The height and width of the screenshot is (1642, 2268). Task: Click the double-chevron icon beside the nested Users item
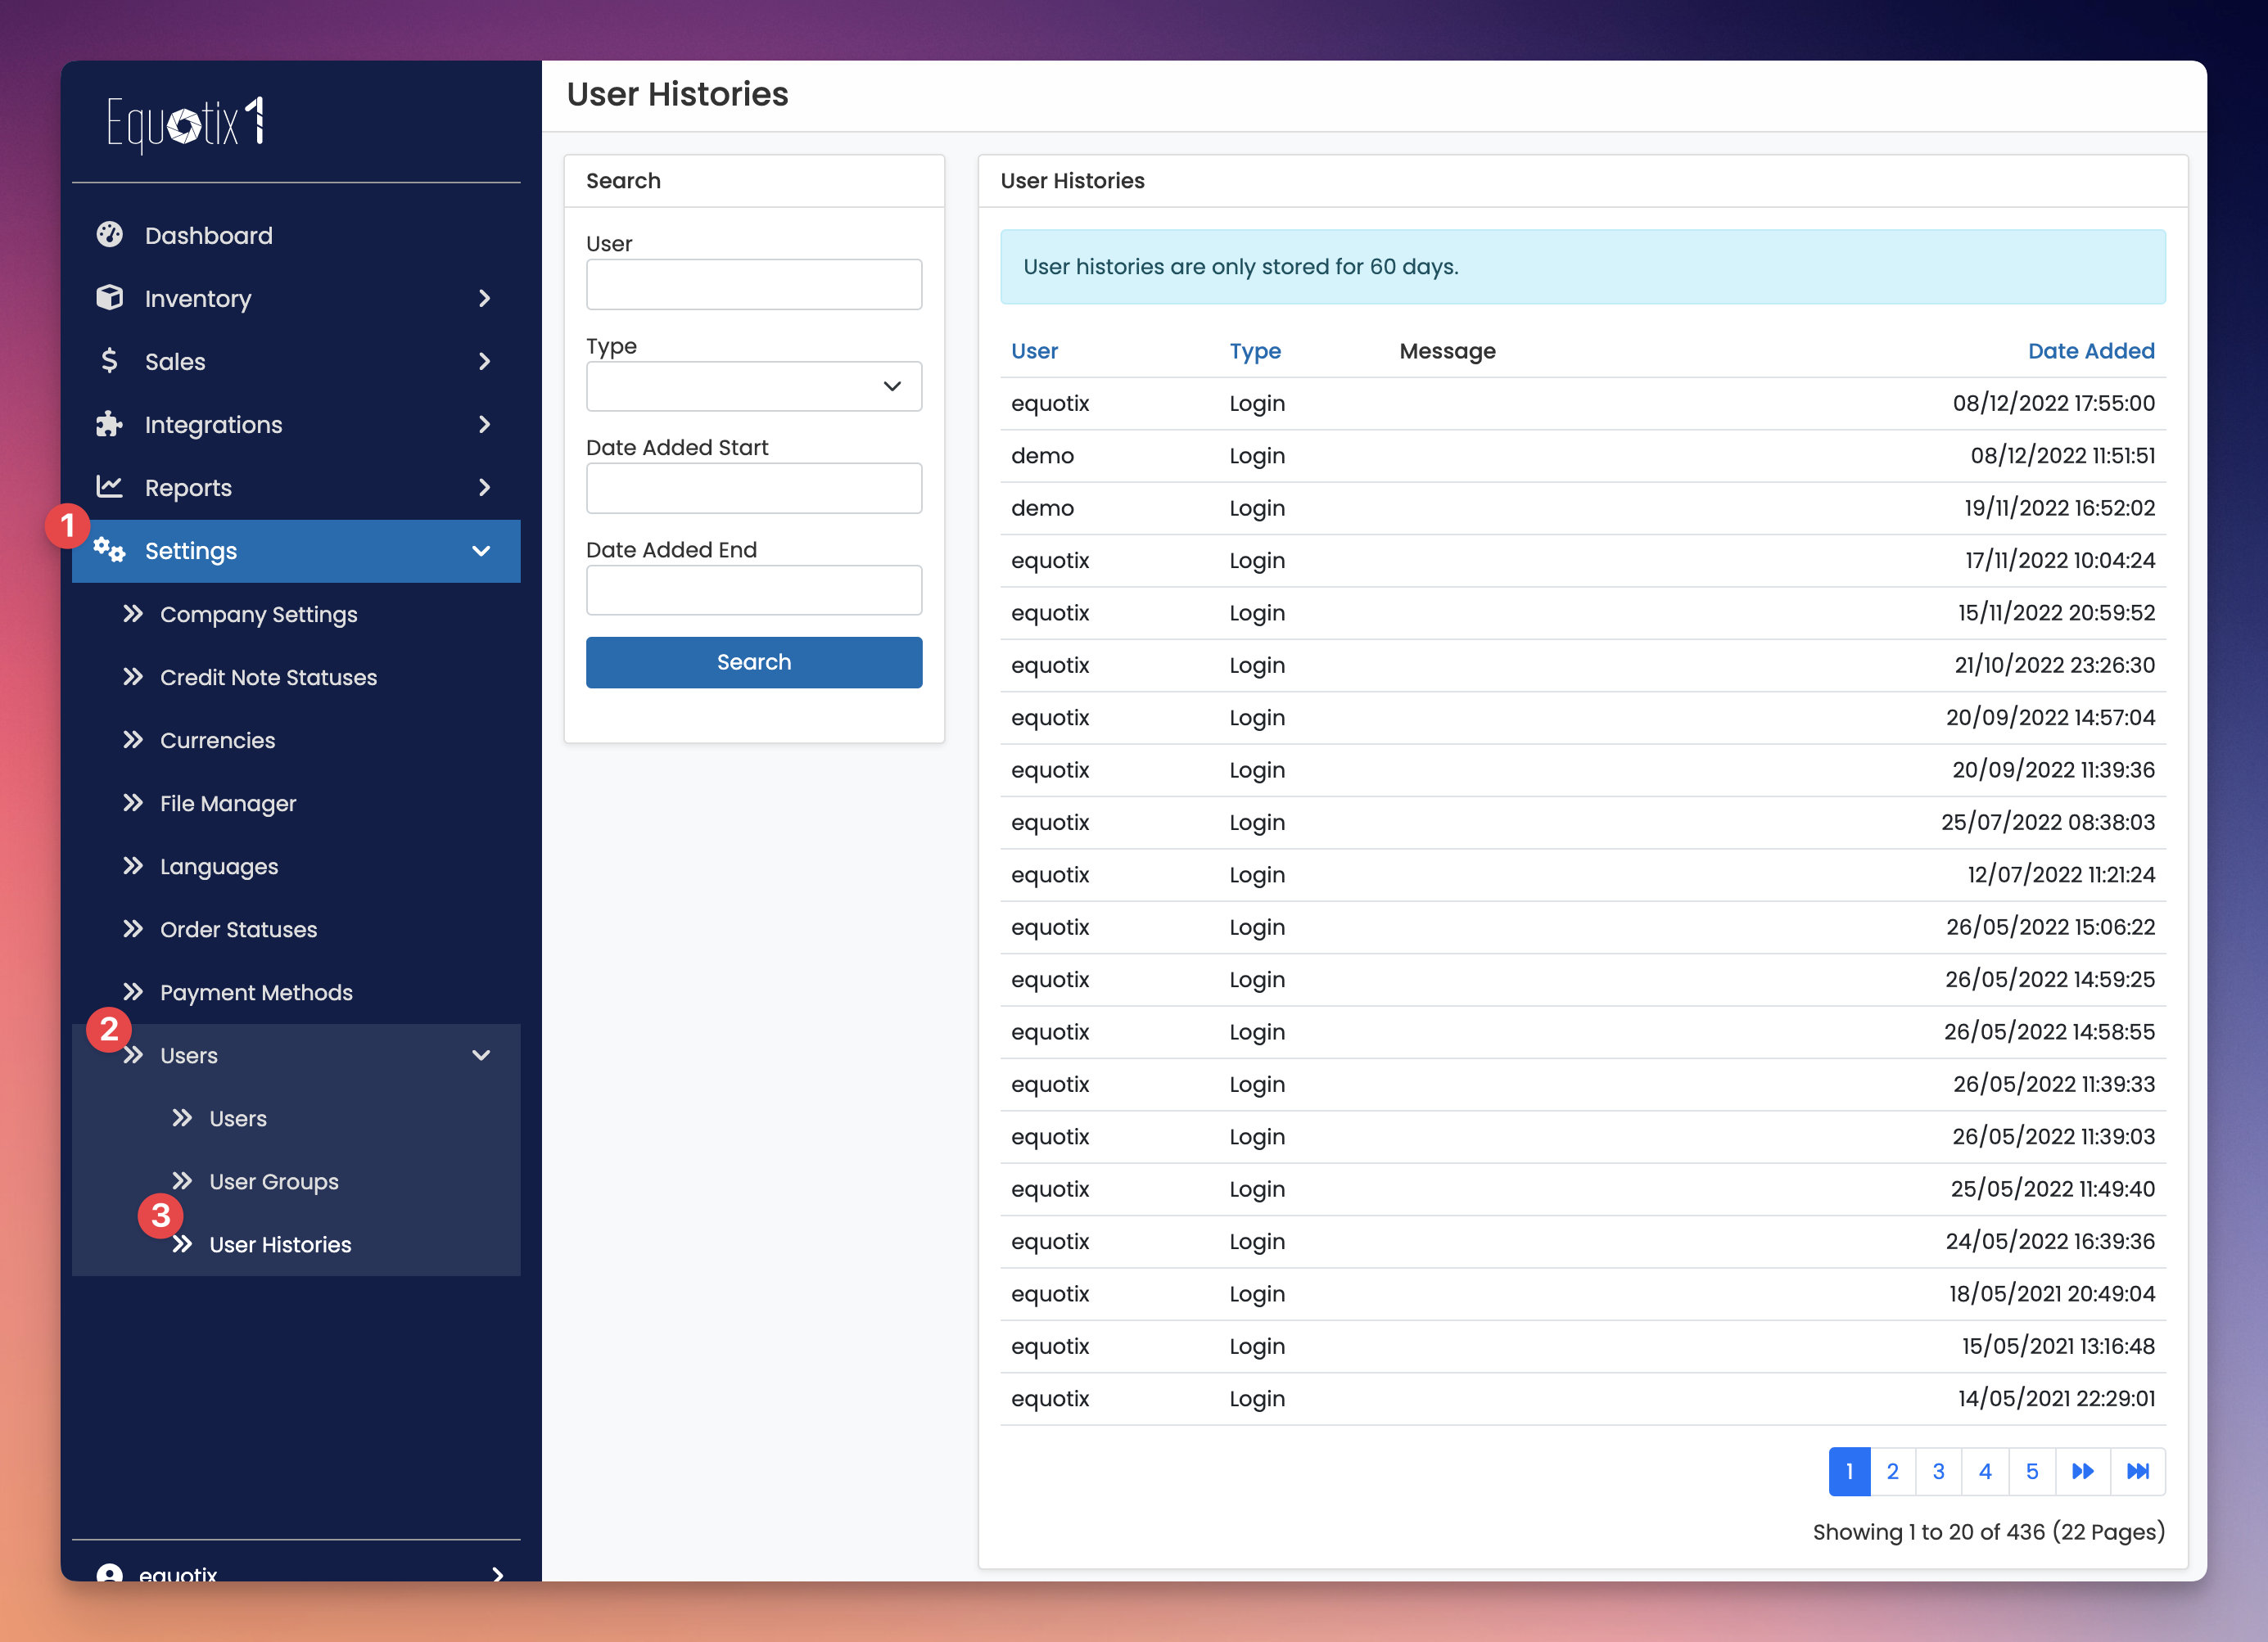click(182, 1117)
